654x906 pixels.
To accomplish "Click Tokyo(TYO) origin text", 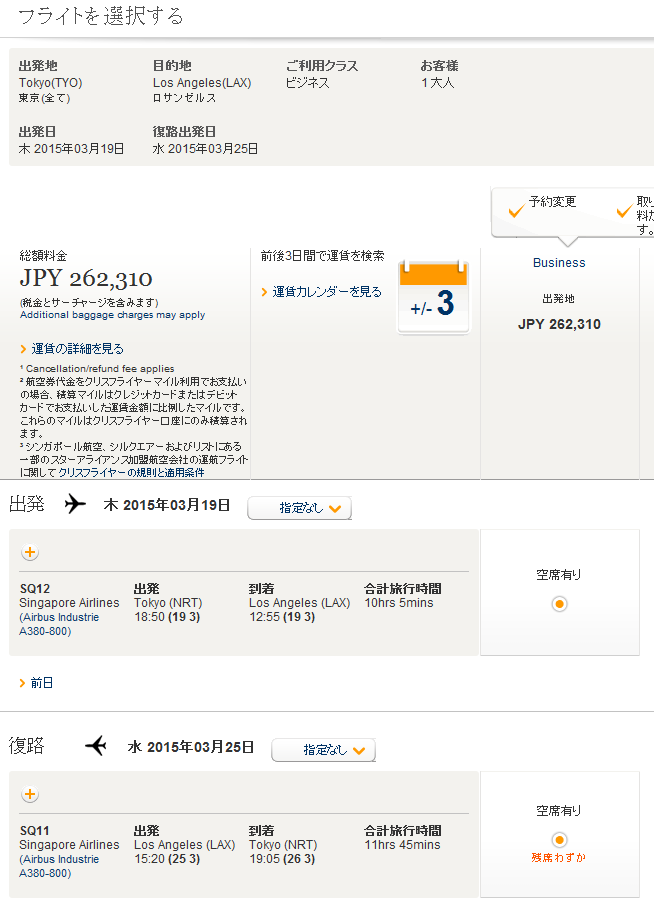I will click(x=51, y=83).
